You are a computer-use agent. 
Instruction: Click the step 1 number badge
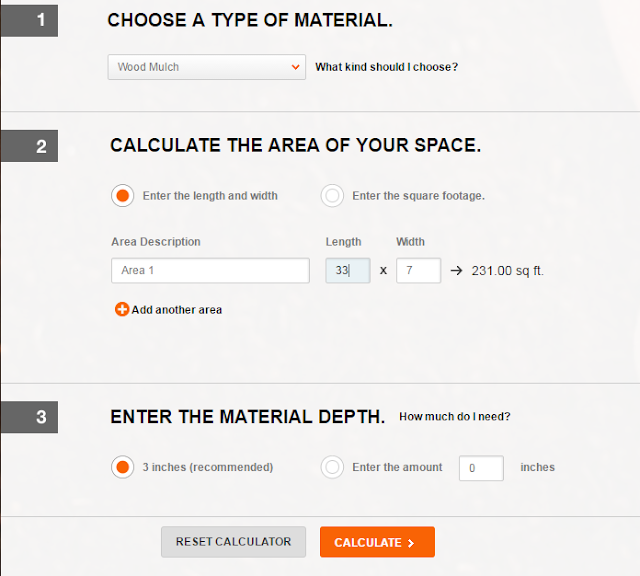[29, 20]
